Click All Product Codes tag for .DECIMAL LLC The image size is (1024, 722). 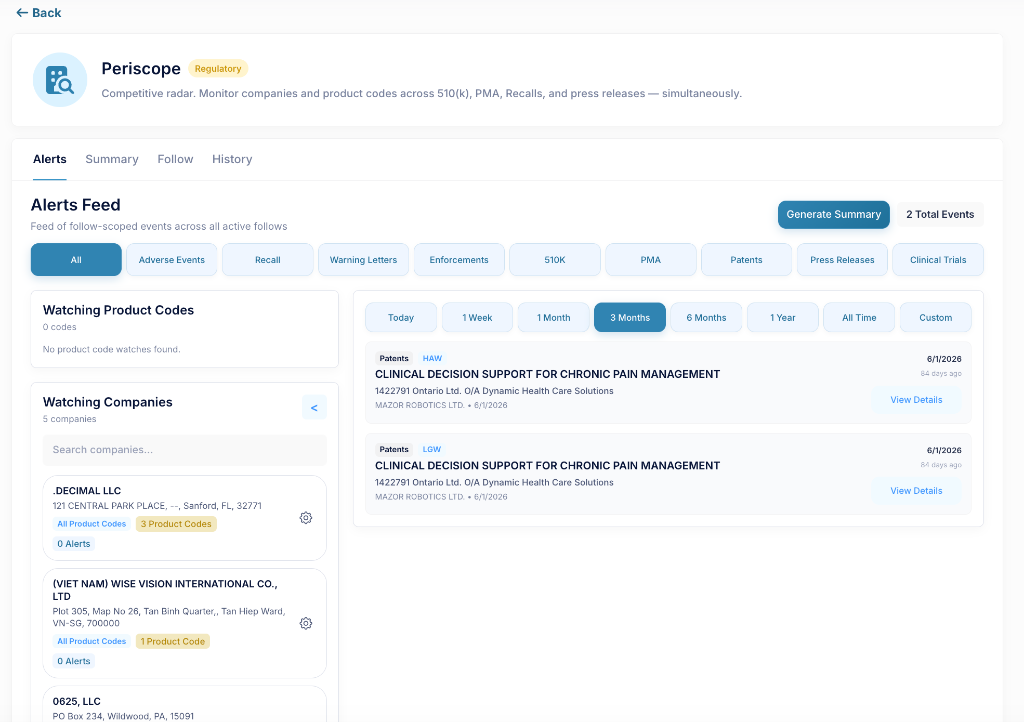91,524
